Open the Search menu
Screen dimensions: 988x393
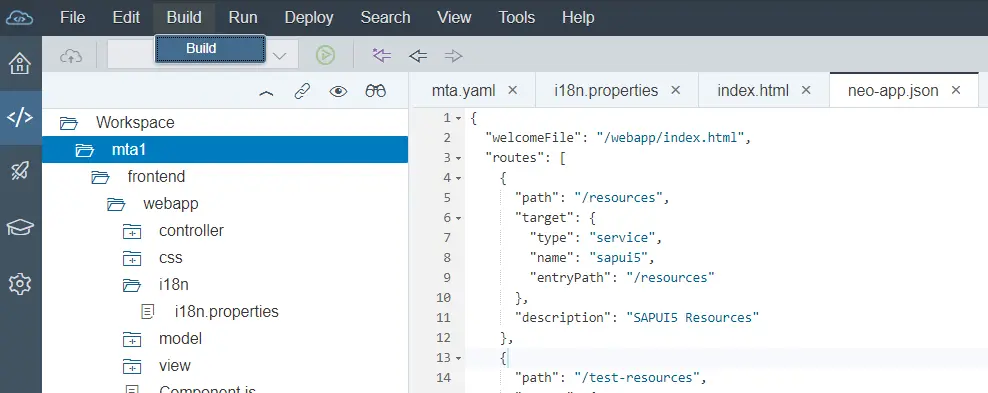coord(385,18)
